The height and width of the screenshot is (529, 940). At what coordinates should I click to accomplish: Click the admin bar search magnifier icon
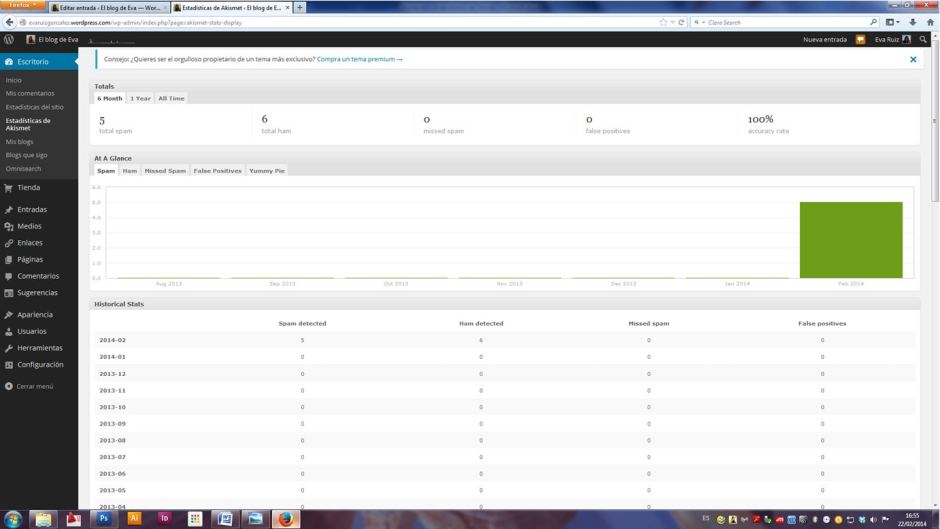923,40
